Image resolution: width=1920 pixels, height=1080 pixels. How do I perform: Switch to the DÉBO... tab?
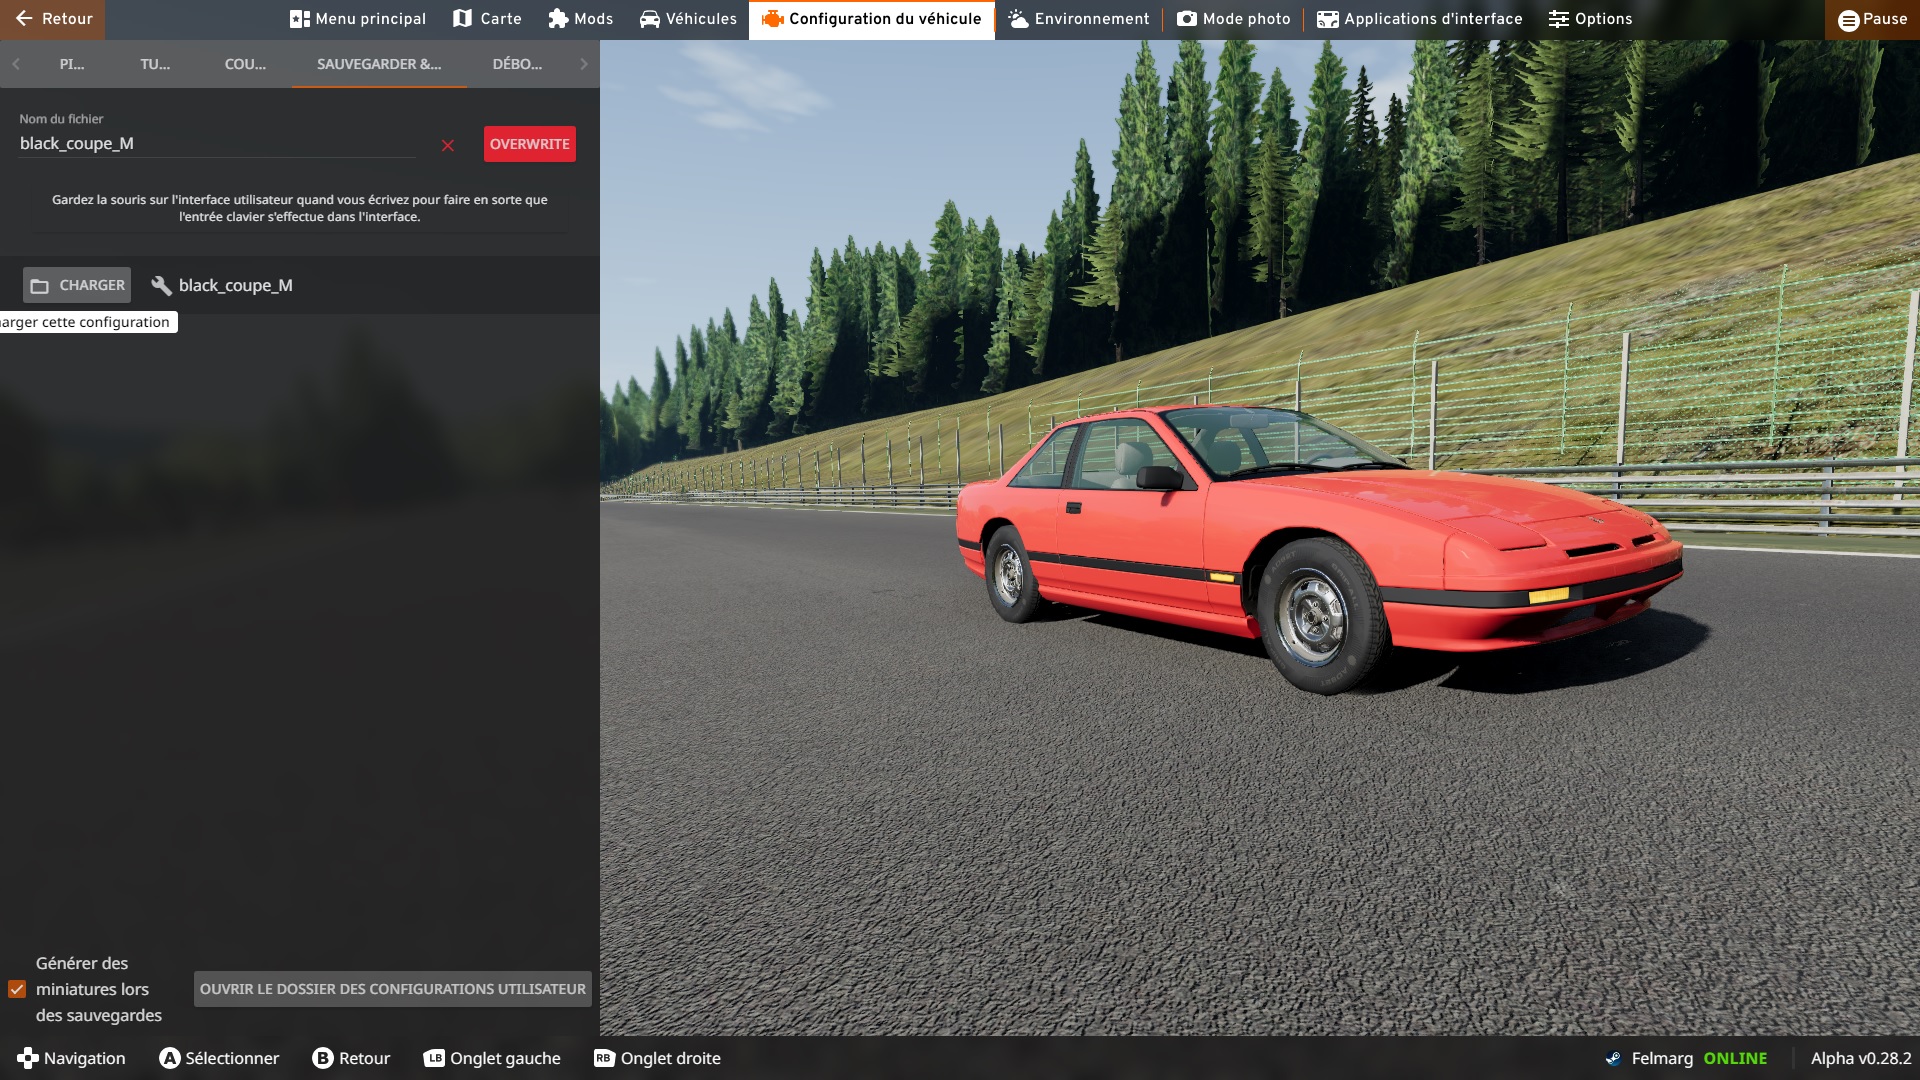pos(517,64)
